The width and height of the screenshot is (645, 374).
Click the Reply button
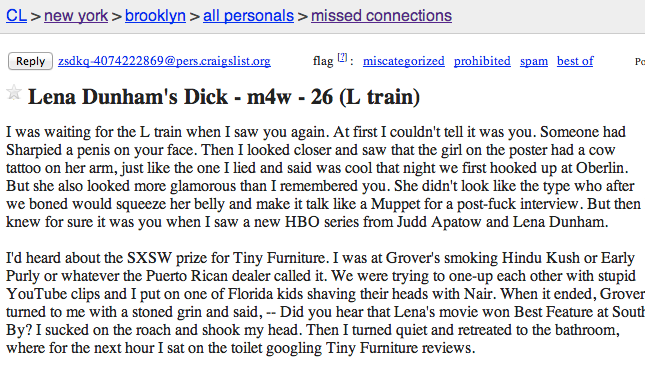click(30, 61)
